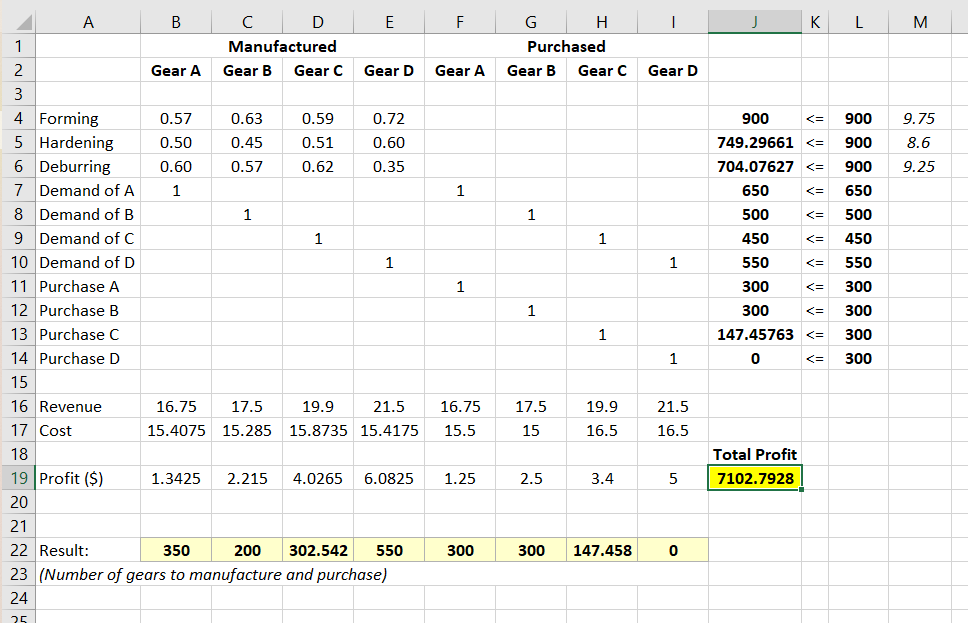
Task: Click the Forming label cell
Action: [x=88, y=118]
